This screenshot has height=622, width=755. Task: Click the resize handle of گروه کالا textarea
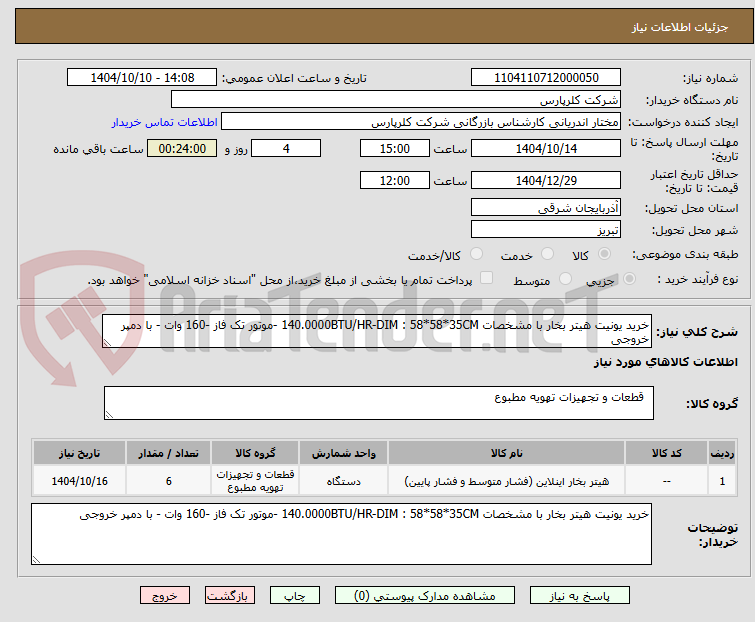tap(109, 415)
